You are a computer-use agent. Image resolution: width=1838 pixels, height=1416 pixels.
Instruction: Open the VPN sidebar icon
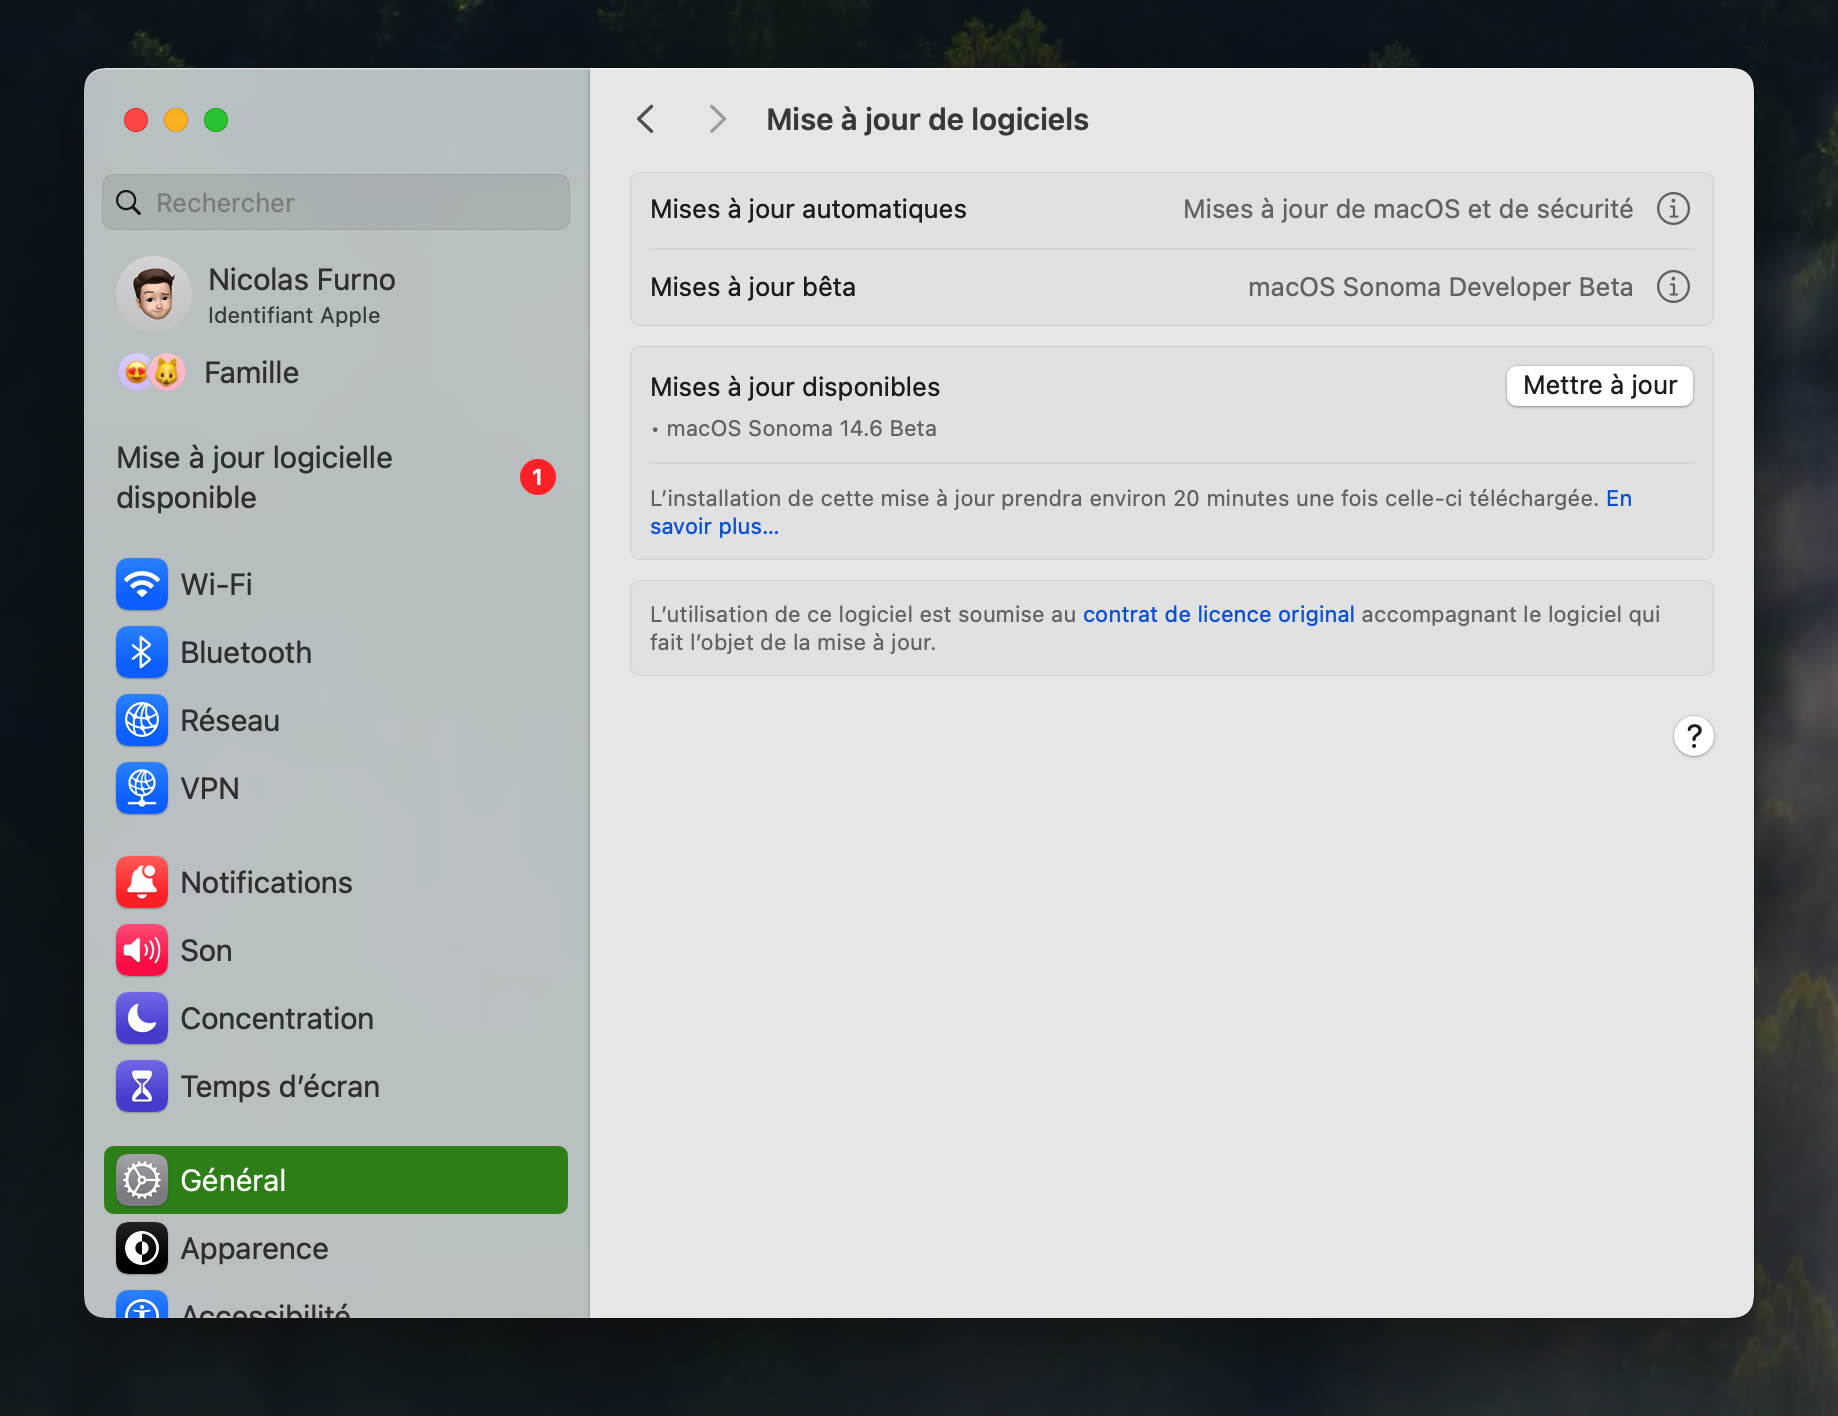click(x=142, y=788)
